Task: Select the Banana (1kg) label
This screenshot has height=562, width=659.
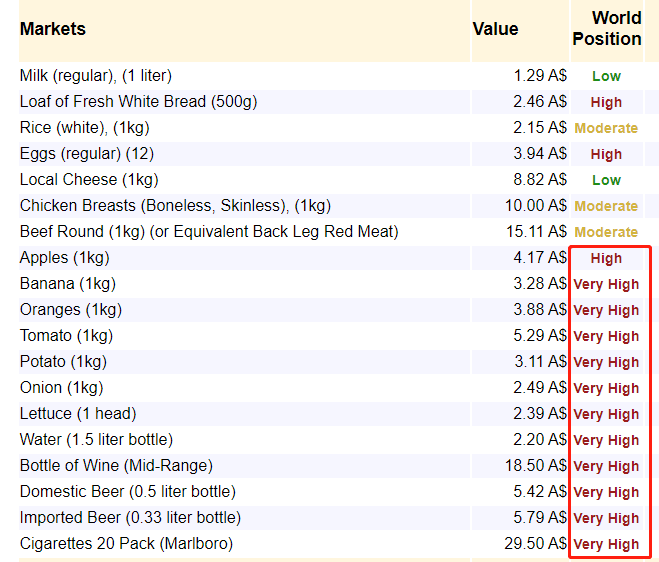Action: pyautogui.click(x=68, y=284)
